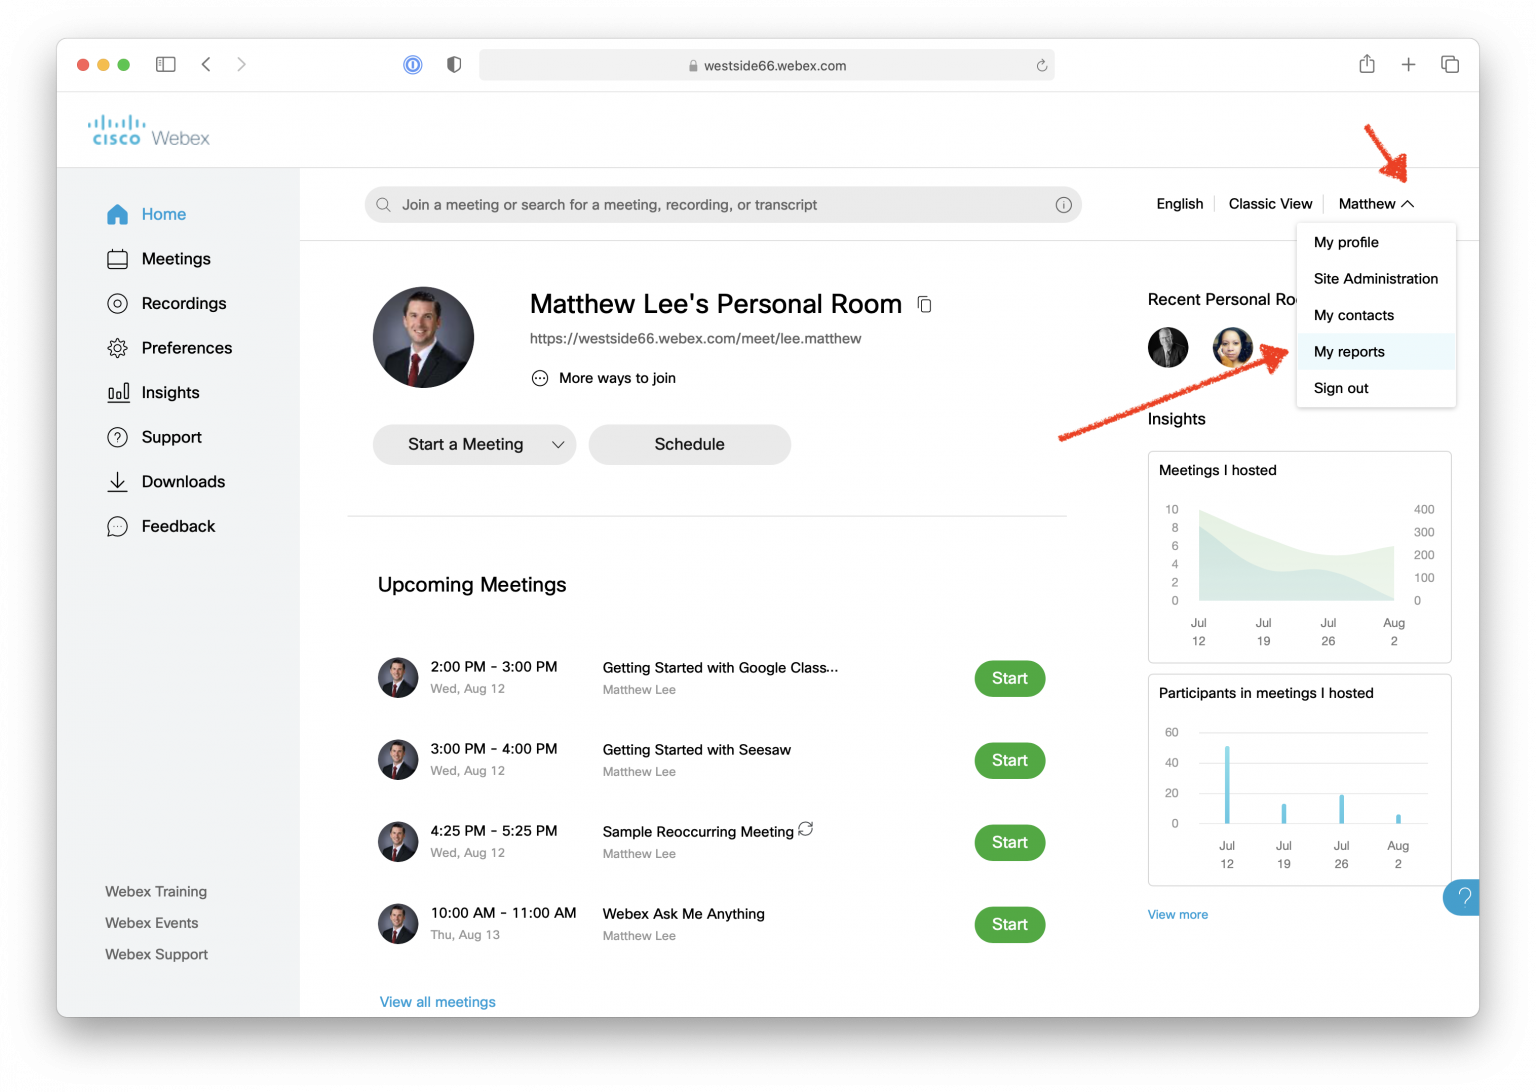Image resolution: width=1536 pixels, height=1092 pixels.
Task: Open Recordings from the sidebar
Action: point(117,303)
